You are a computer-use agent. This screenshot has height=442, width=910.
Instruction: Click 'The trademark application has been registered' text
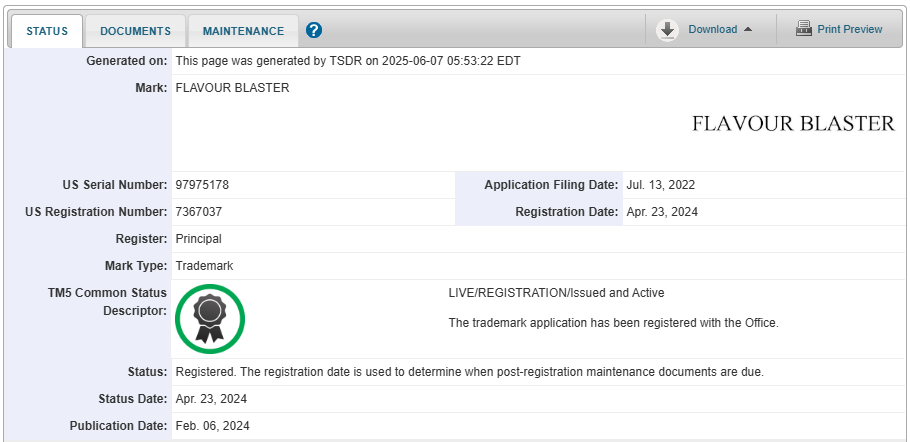(613, 323)
